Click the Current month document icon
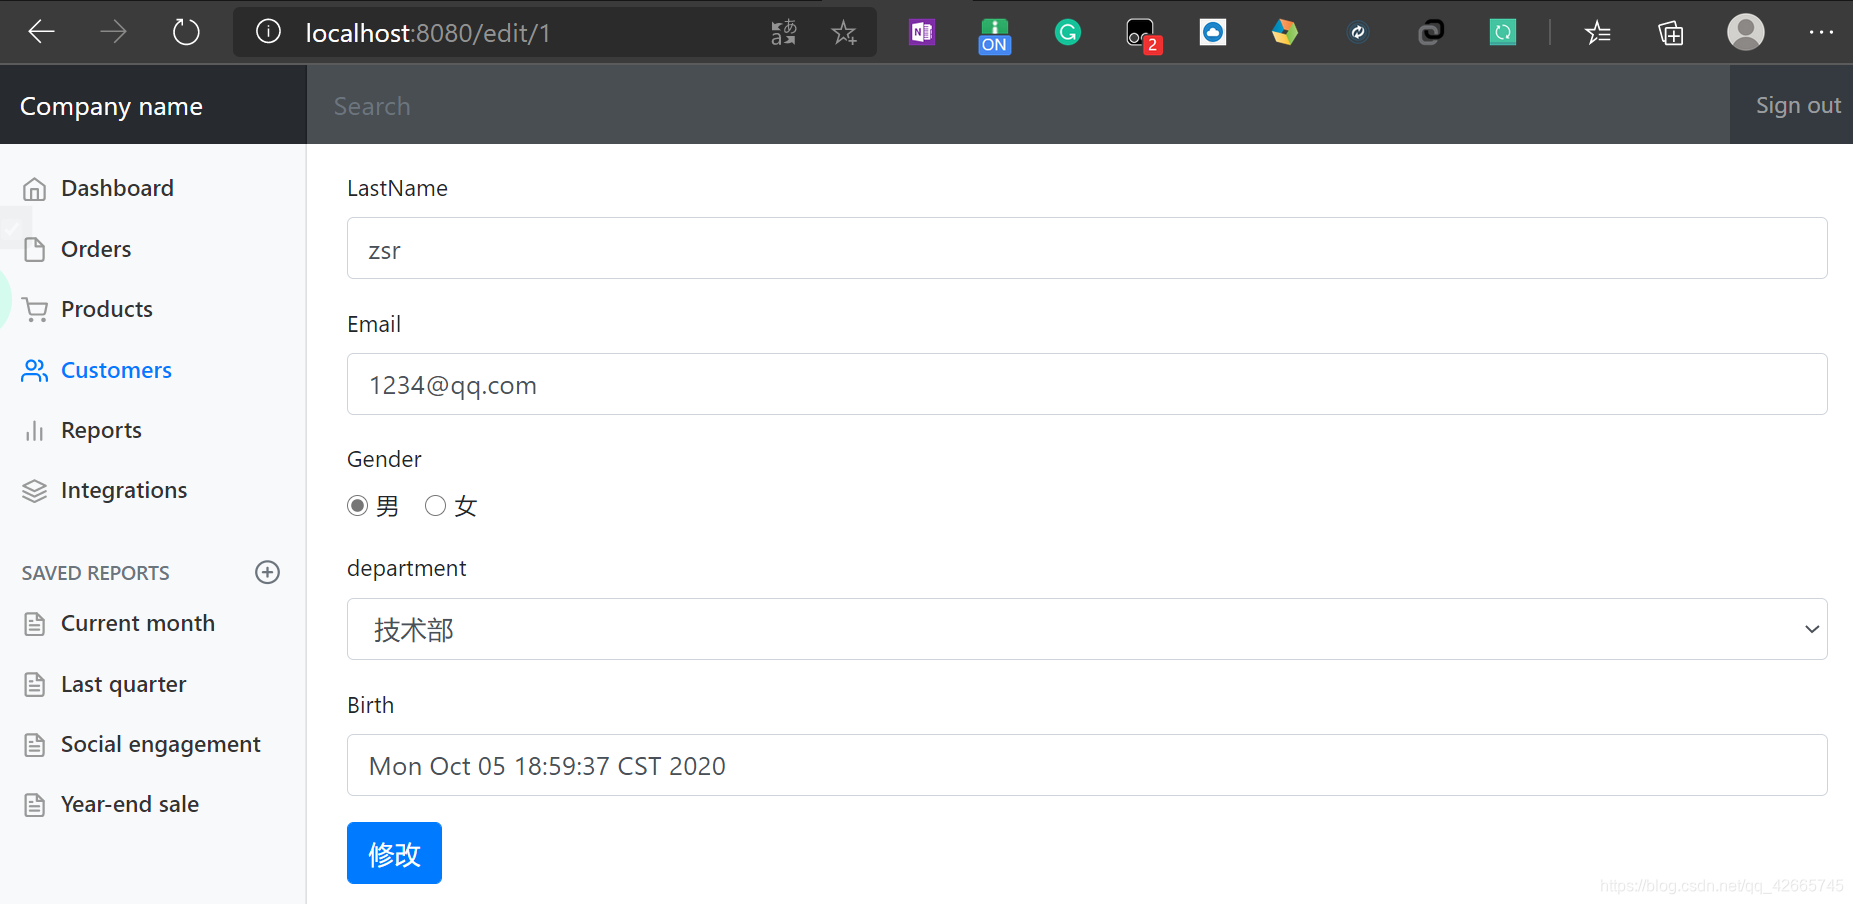This screenshot has height=904, width=1853. (35, 624)
